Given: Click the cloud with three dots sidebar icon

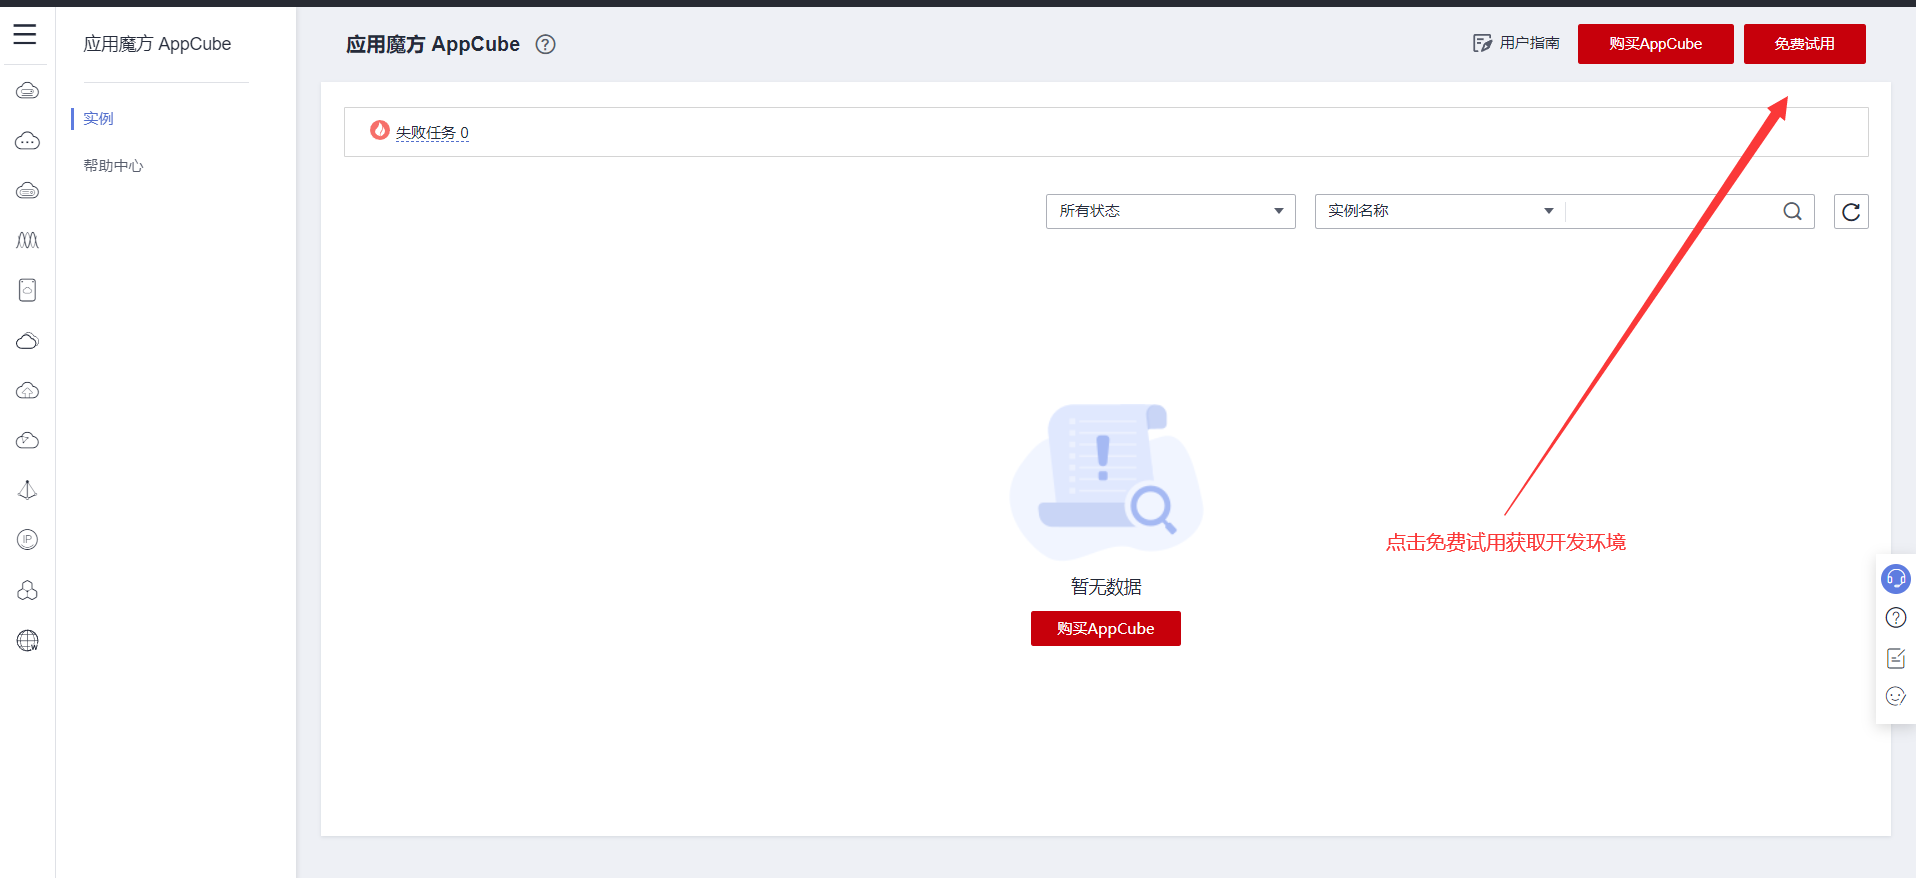Looking at the screenshot, I should [28, 141].
